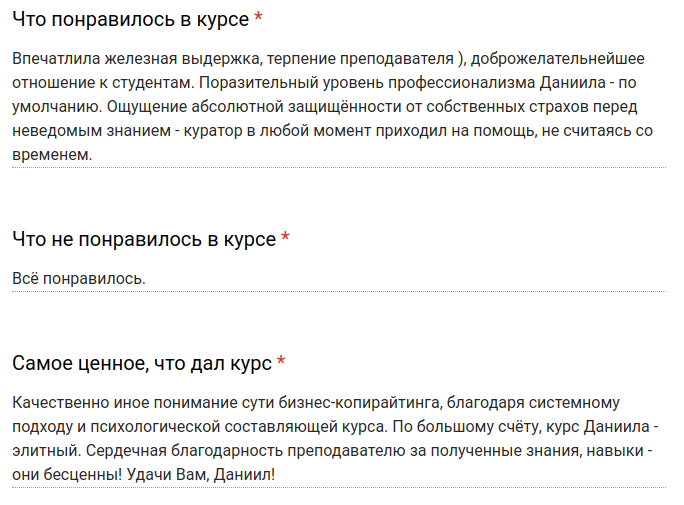This screenshot has width=684, height=505.
Task: Place cursor after 'Удачи Вам, Даниил!'
Action: pyautogui.click(x=276, y=474)
